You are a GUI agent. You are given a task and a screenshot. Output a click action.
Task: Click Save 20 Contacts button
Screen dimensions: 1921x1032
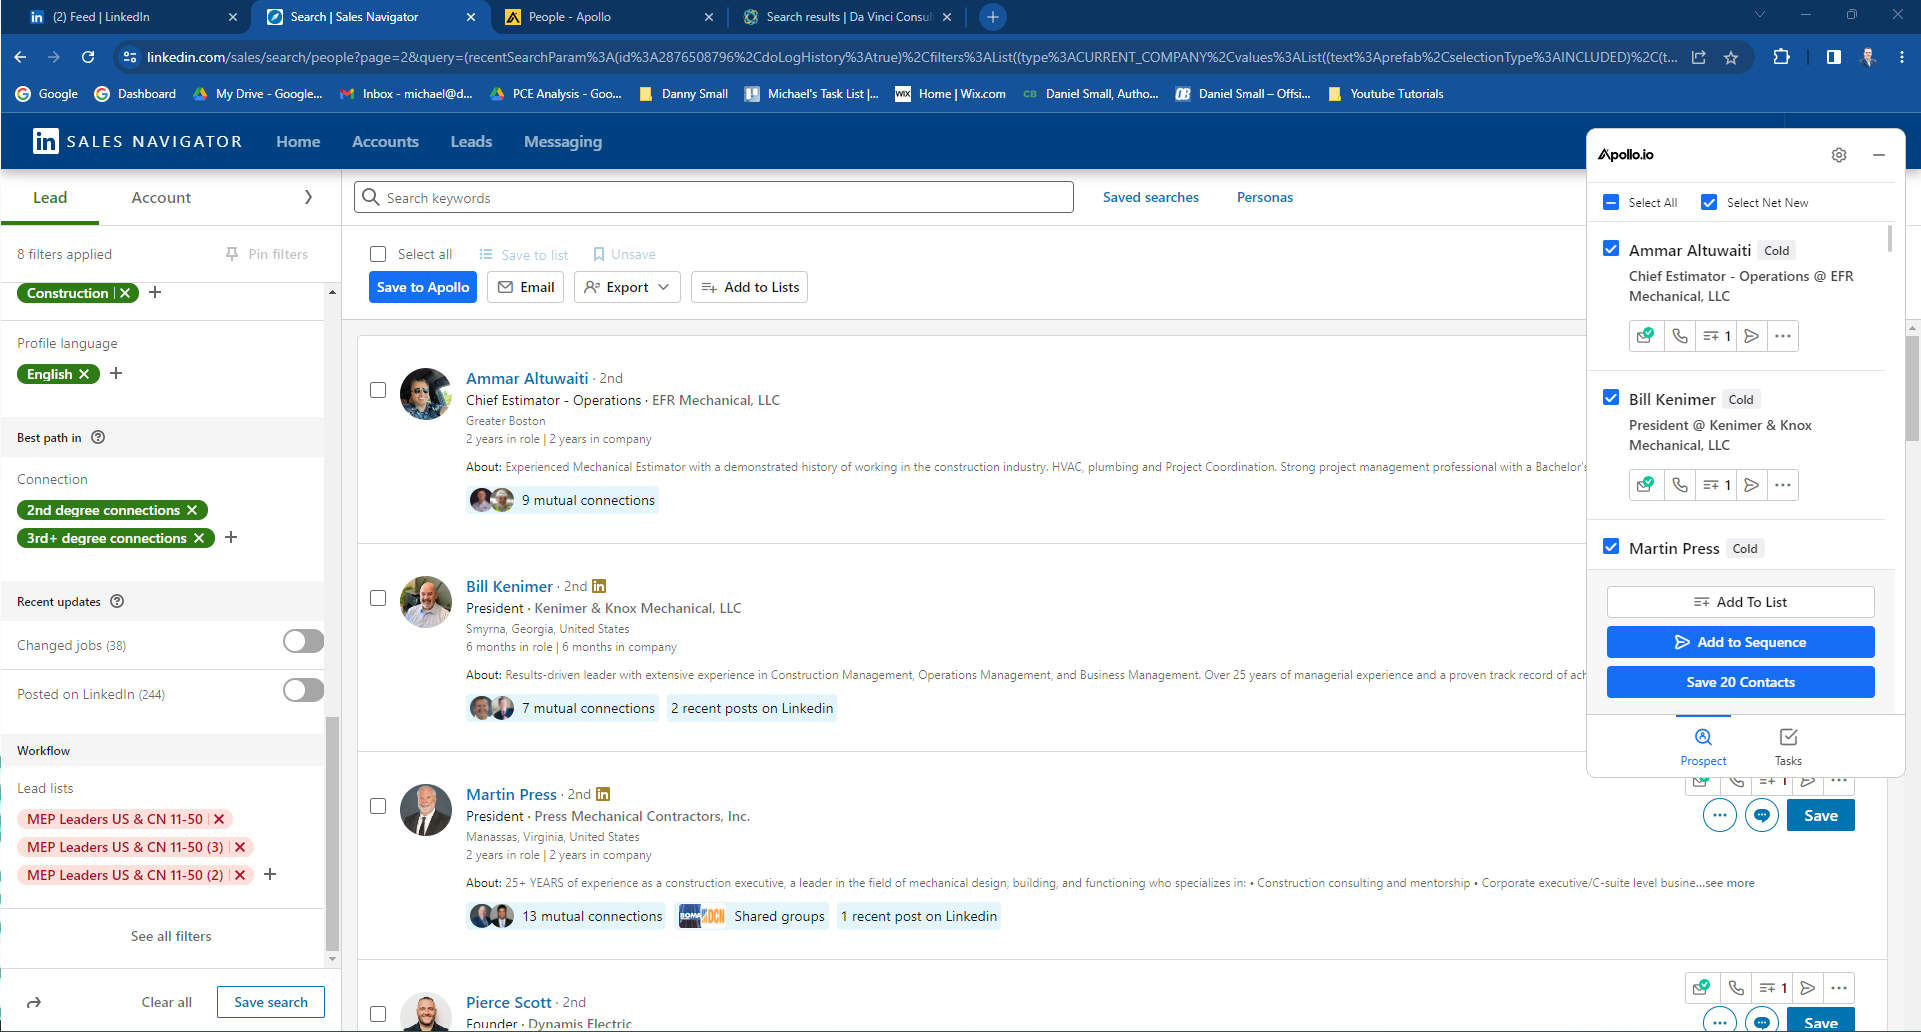coord(1740,682)
